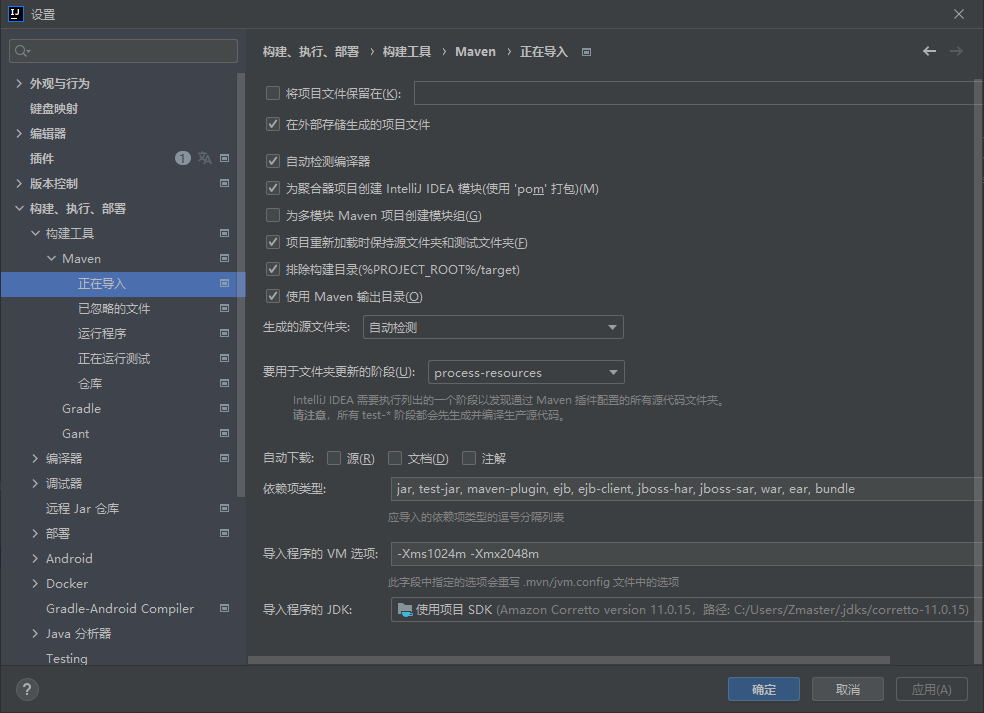Click the help question mark icon
Image resolution: width=984 pixels, height=713 pixels.
(26, 689)
